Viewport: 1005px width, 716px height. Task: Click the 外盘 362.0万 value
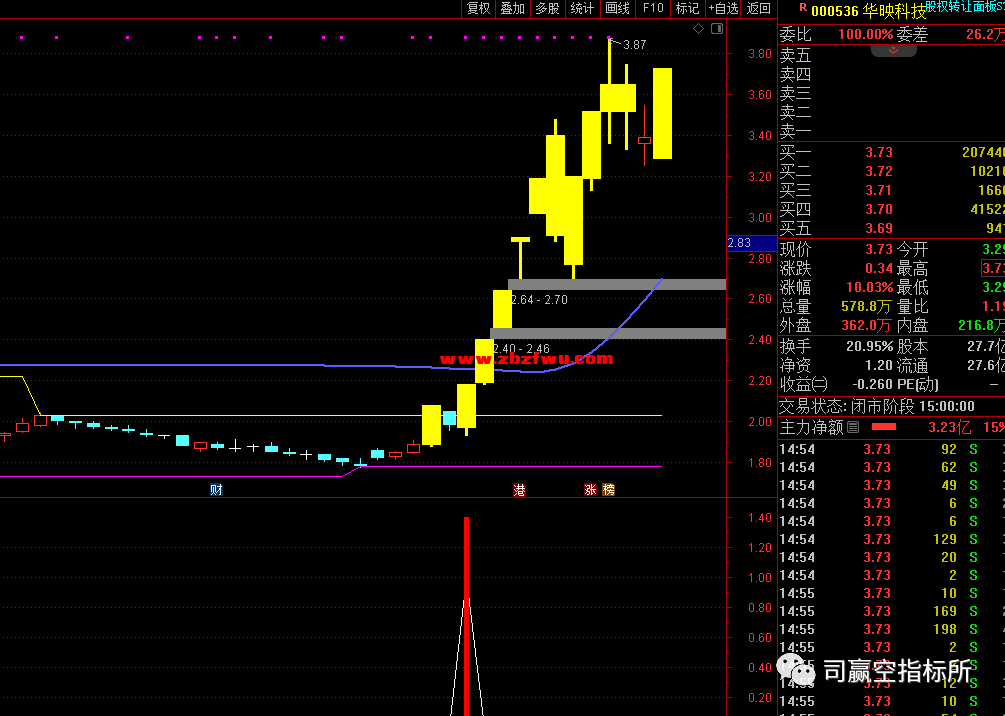click(867, 326)
